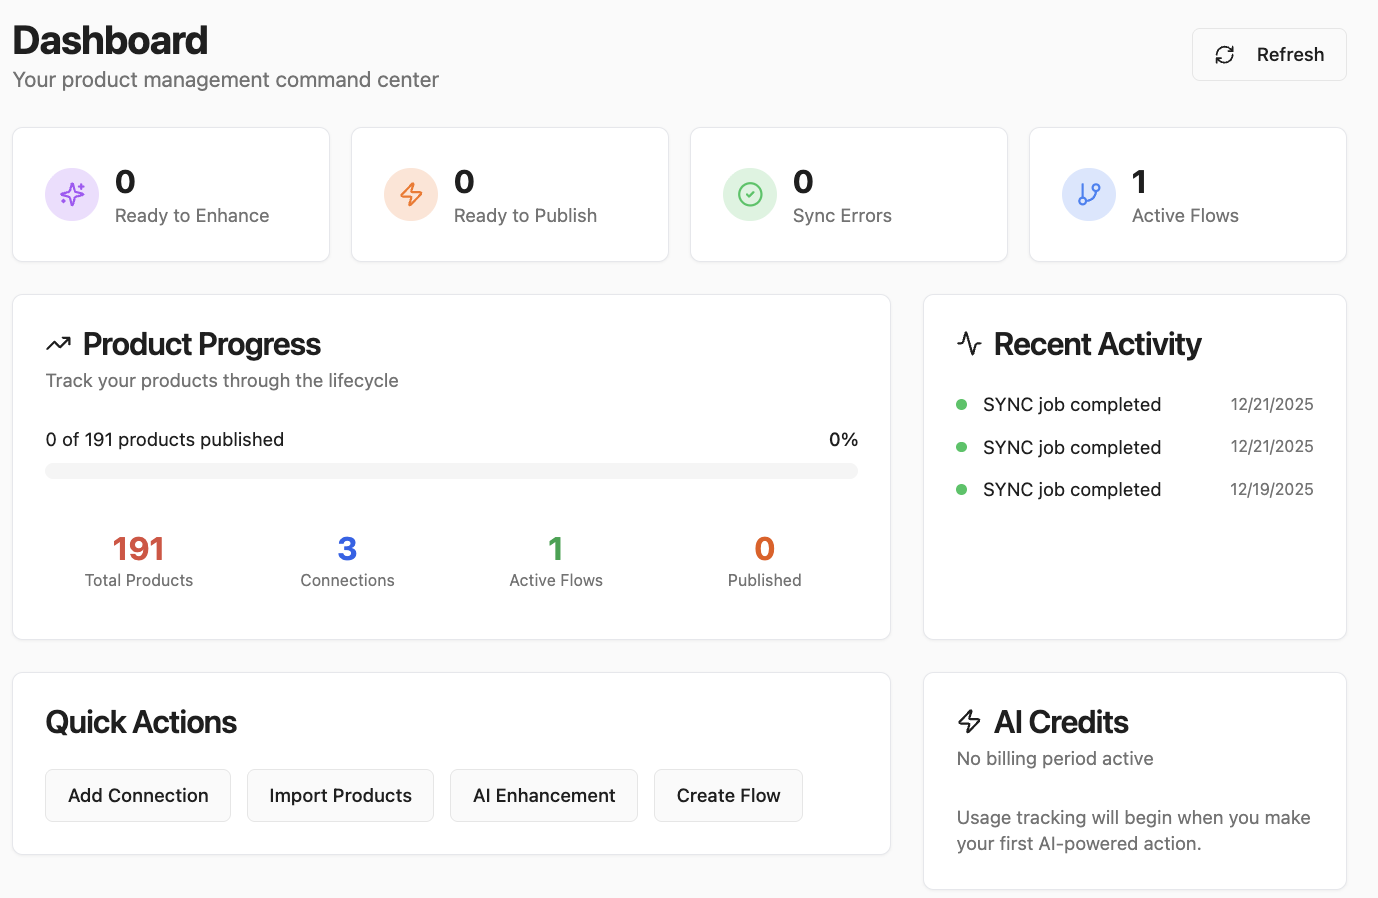Click the green status dot beside first SYNC job

pyautogui.click(x=961, y=404)
